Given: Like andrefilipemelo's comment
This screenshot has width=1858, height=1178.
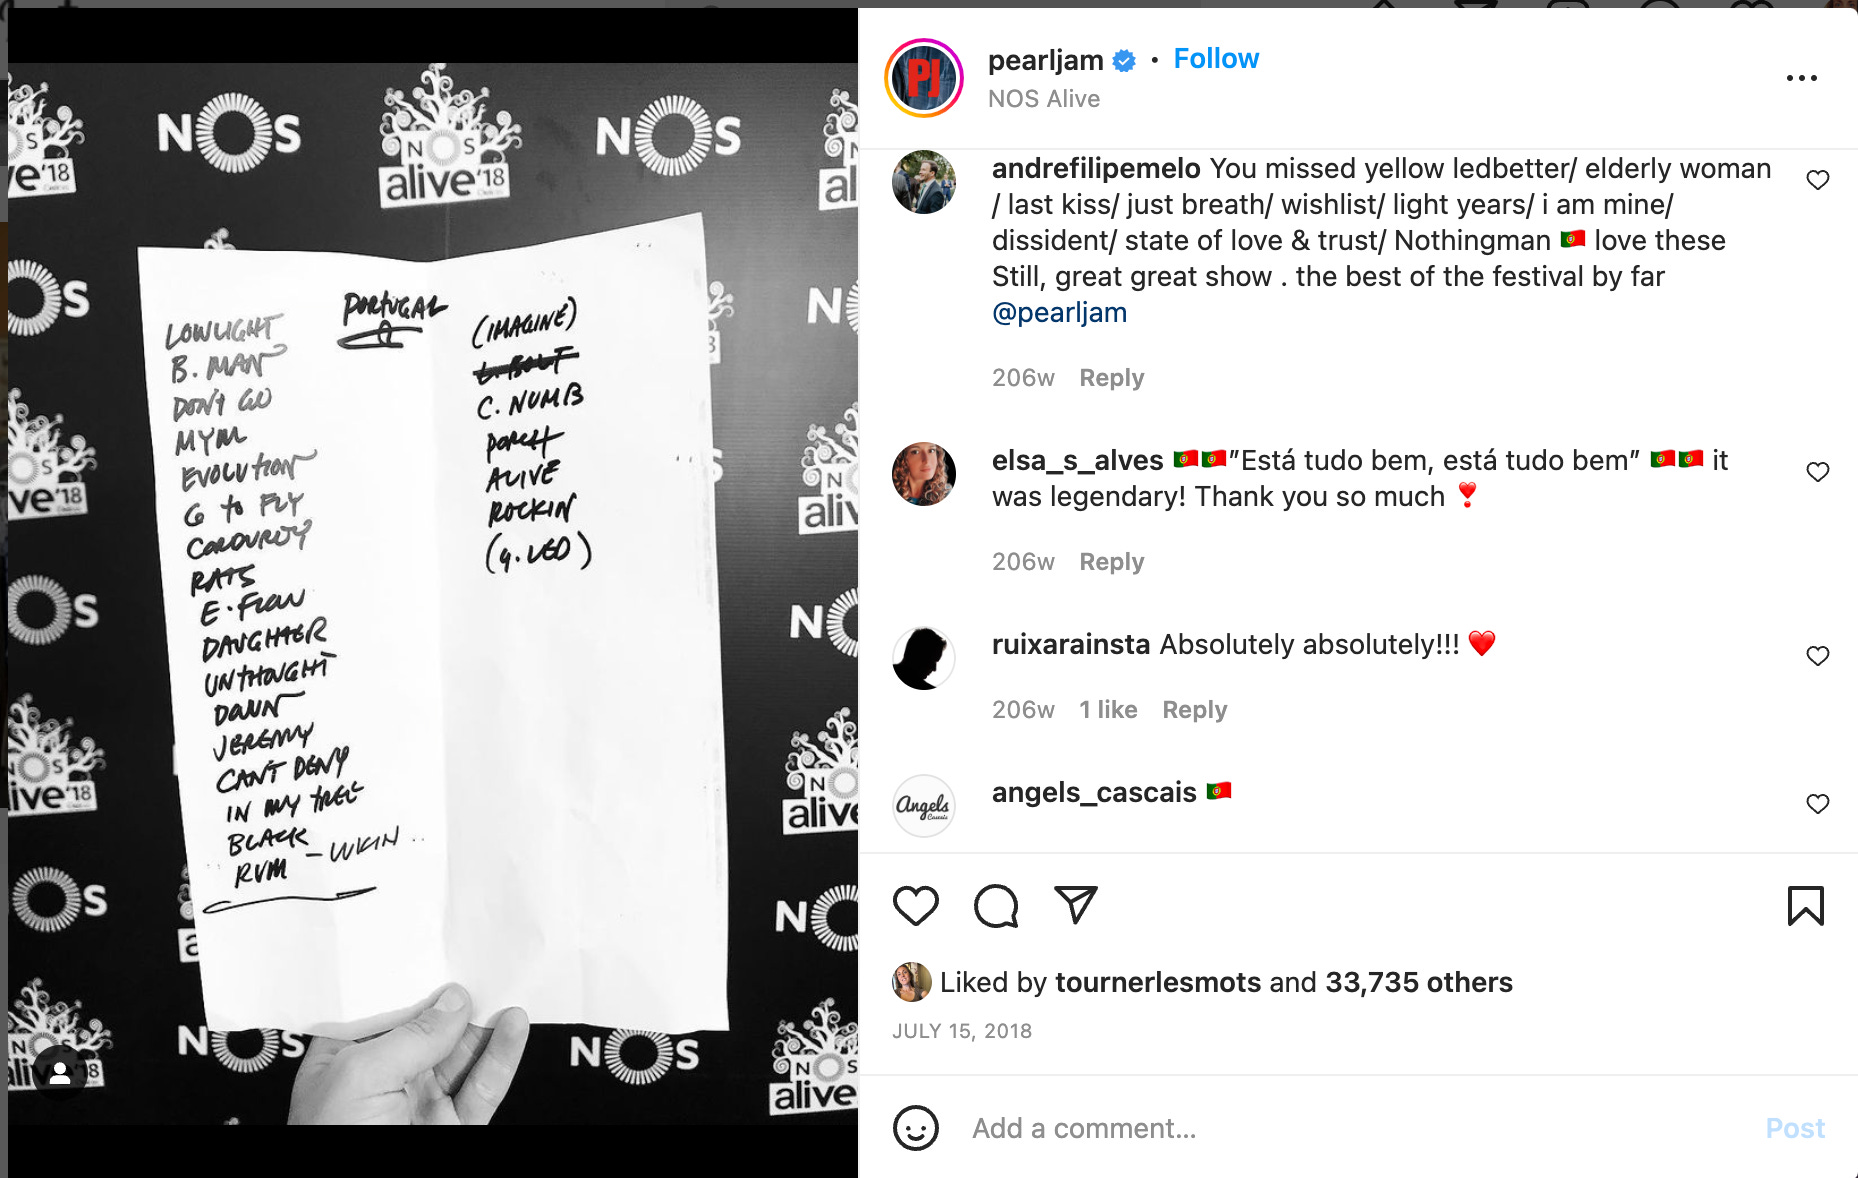Looking at the screenshot, I should pos(1817,180).
